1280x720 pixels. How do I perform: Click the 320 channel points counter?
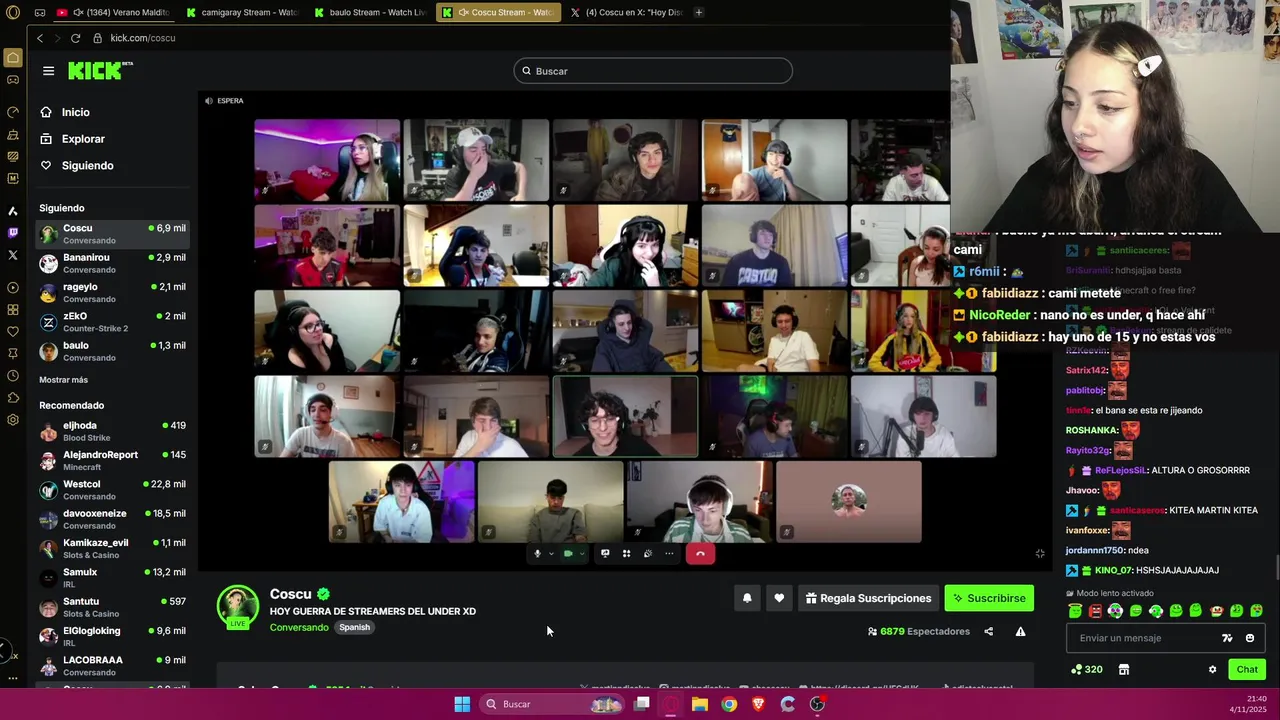tap(1086, 669)
